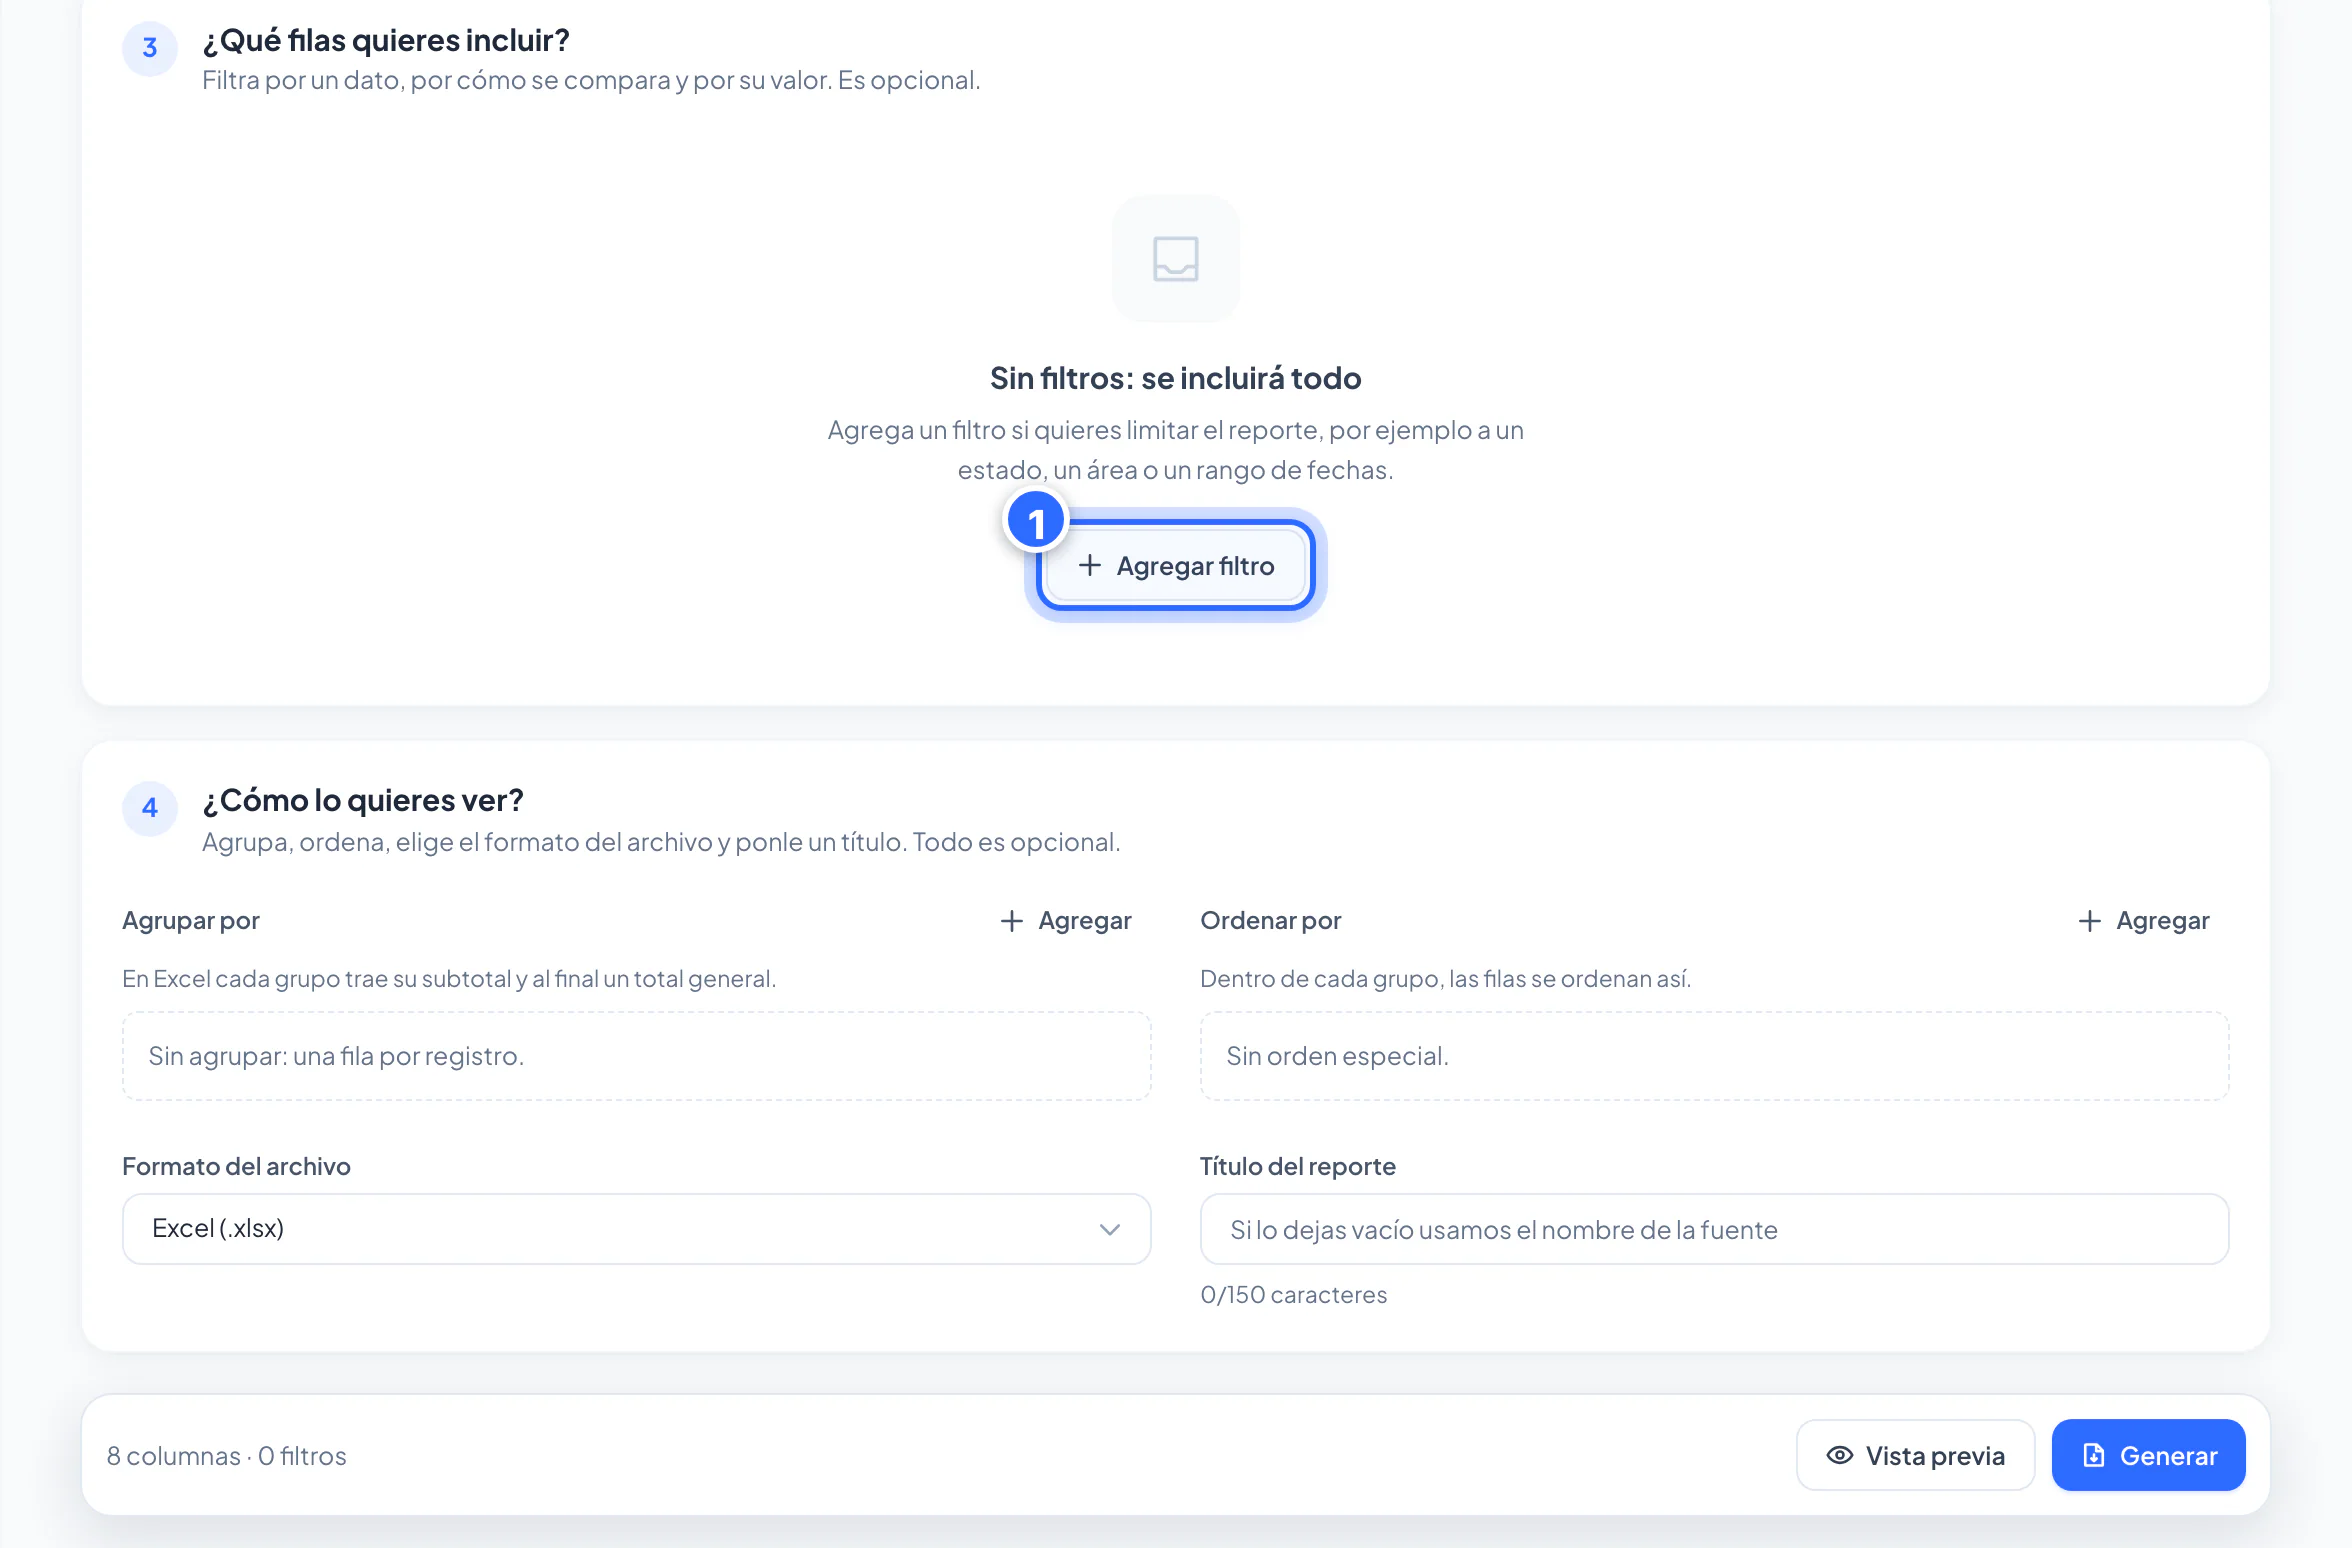The image size is (2352, 1548).
Task: Click the 'Agrupar por' label
Action: click(191, 921)
